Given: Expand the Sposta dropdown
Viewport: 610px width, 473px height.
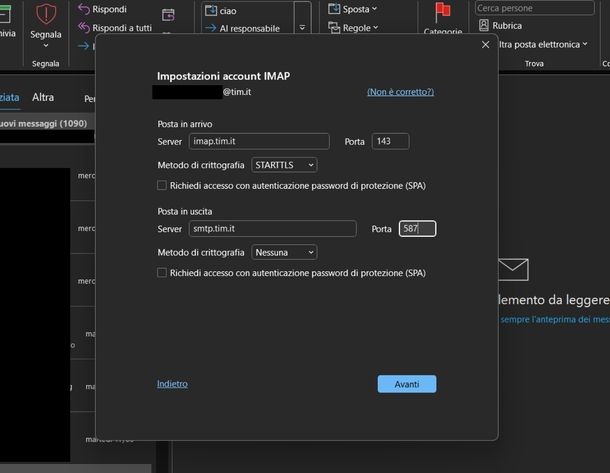Looking at the screenshot, I should tap(374, 9).
